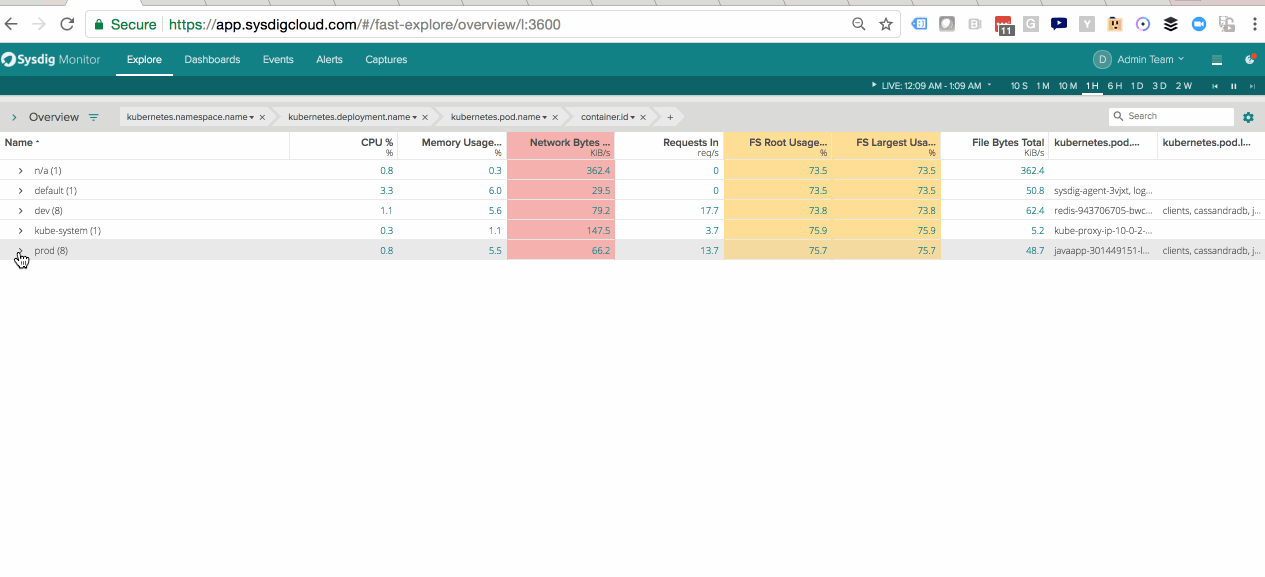Add a new grouping level with plus
The image size is (1265, 577).
click(x=670, y=117)
